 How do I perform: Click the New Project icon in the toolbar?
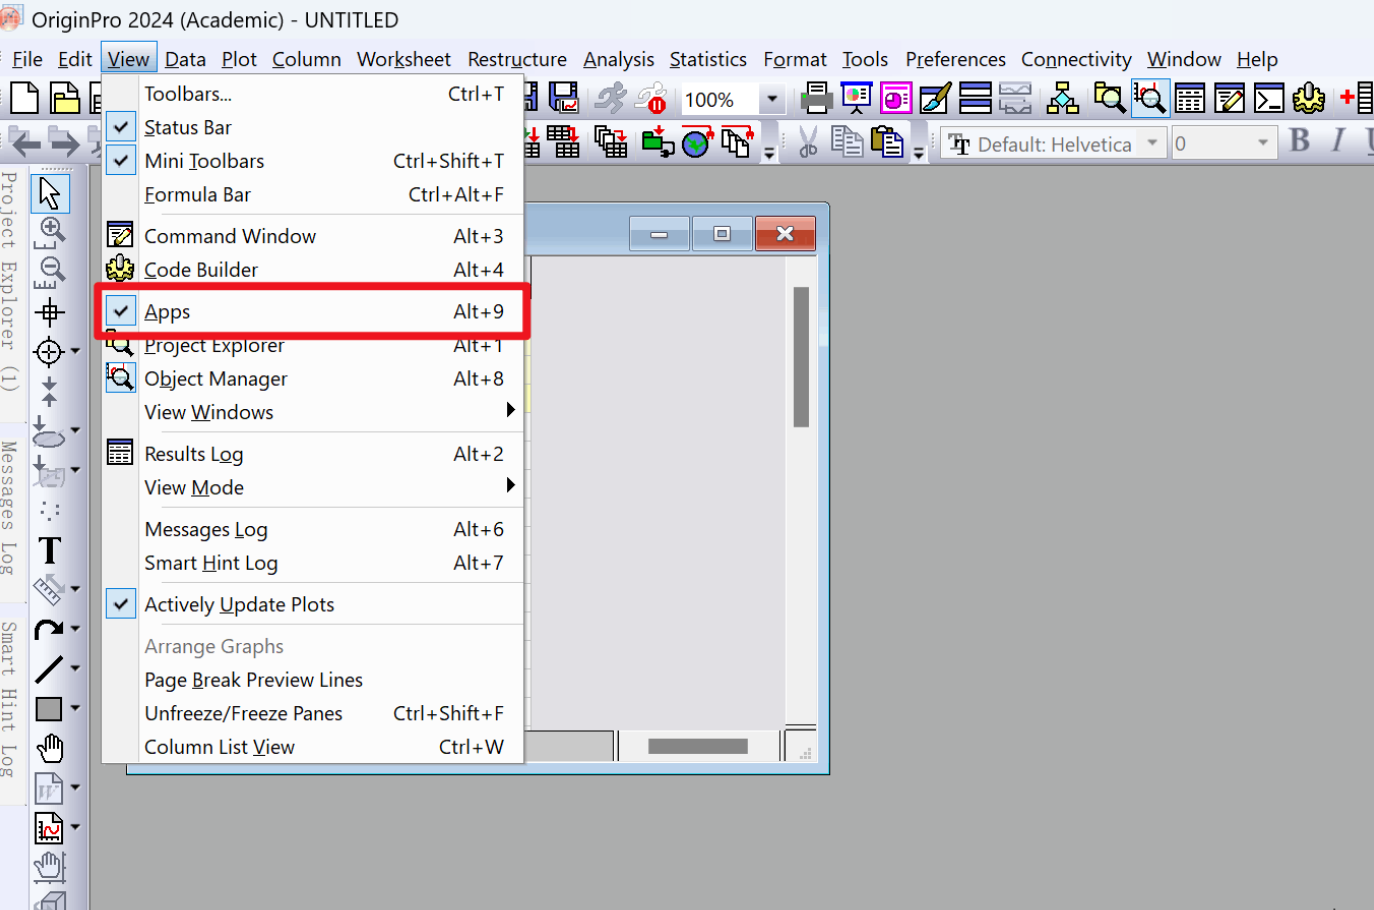point(24,99)
